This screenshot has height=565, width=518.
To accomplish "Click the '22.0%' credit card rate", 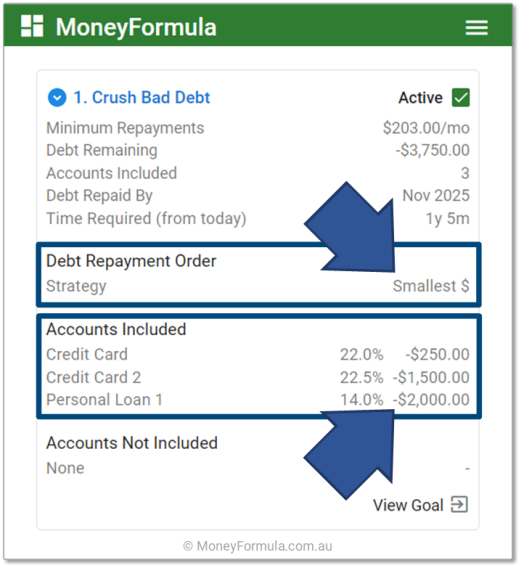I will [362, 355].
